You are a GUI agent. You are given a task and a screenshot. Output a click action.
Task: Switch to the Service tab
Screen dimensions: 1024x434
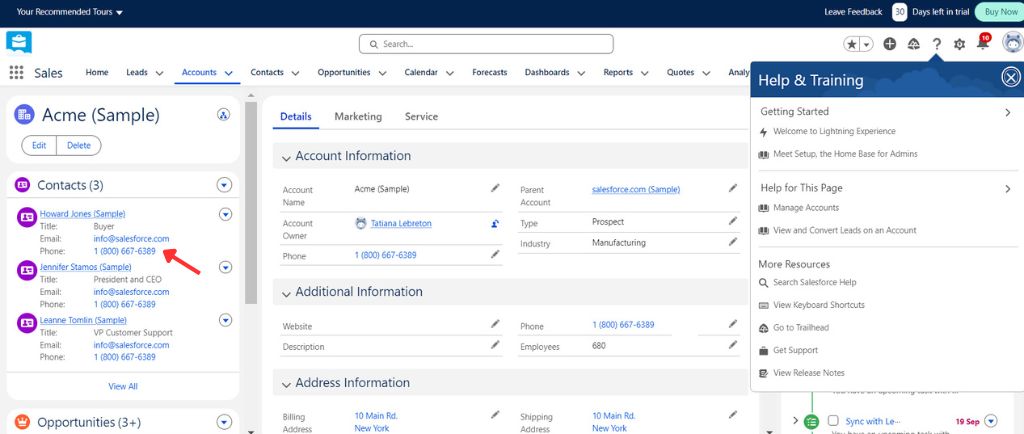pyautogui.click(x=421, y=116)
